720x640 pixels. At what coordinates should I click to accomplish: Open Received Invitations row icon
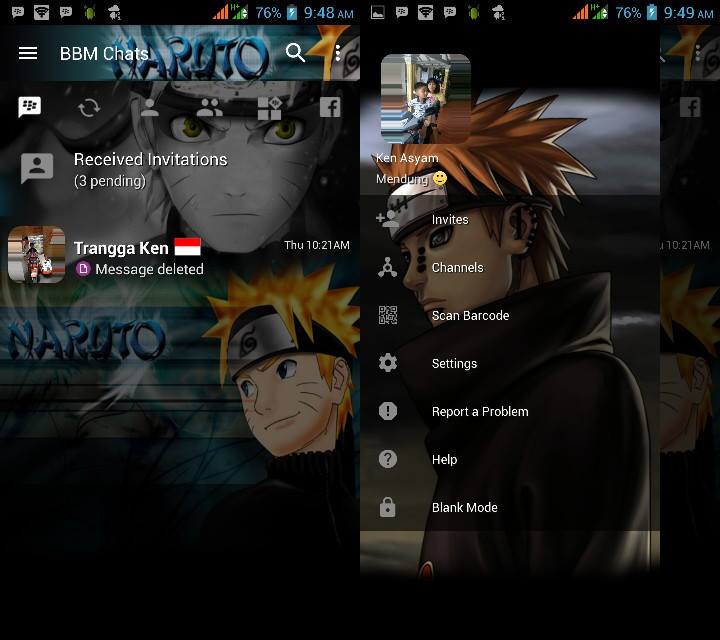37,168
